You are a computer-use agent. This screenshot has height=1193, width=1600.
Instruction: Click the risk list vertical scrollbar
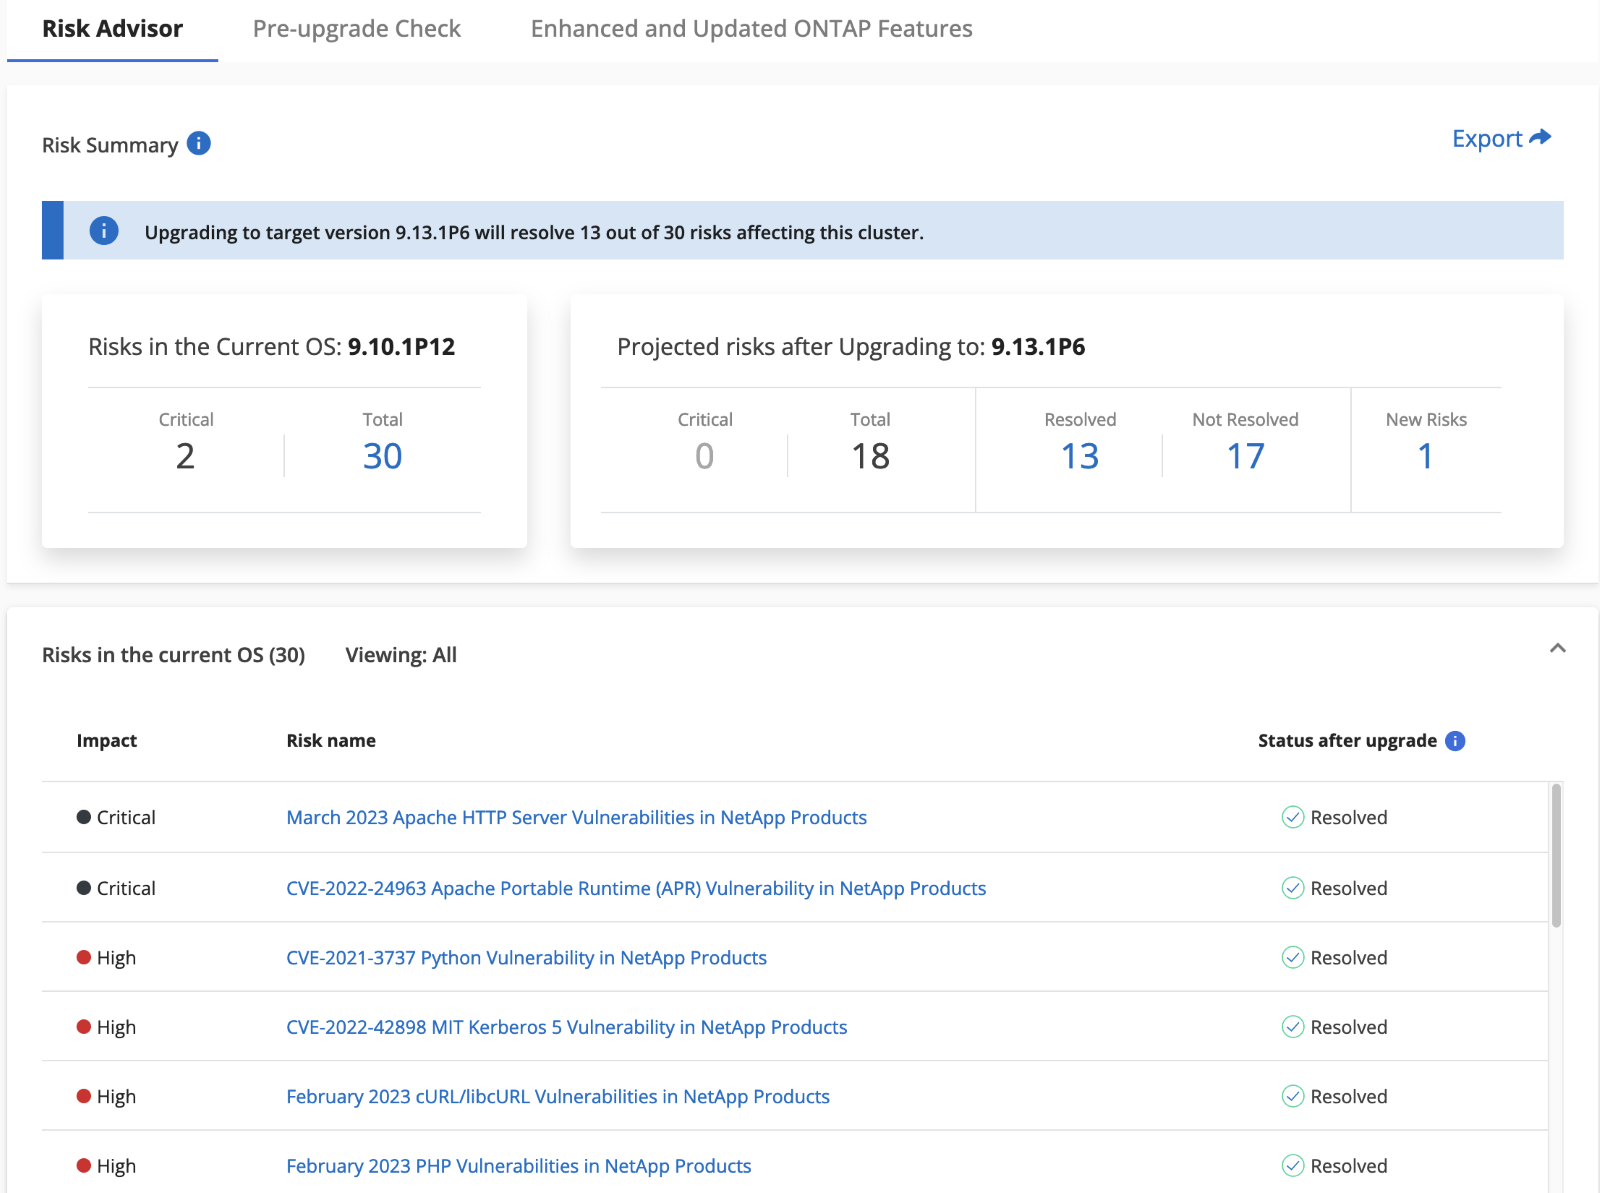tap(1555, 856)
